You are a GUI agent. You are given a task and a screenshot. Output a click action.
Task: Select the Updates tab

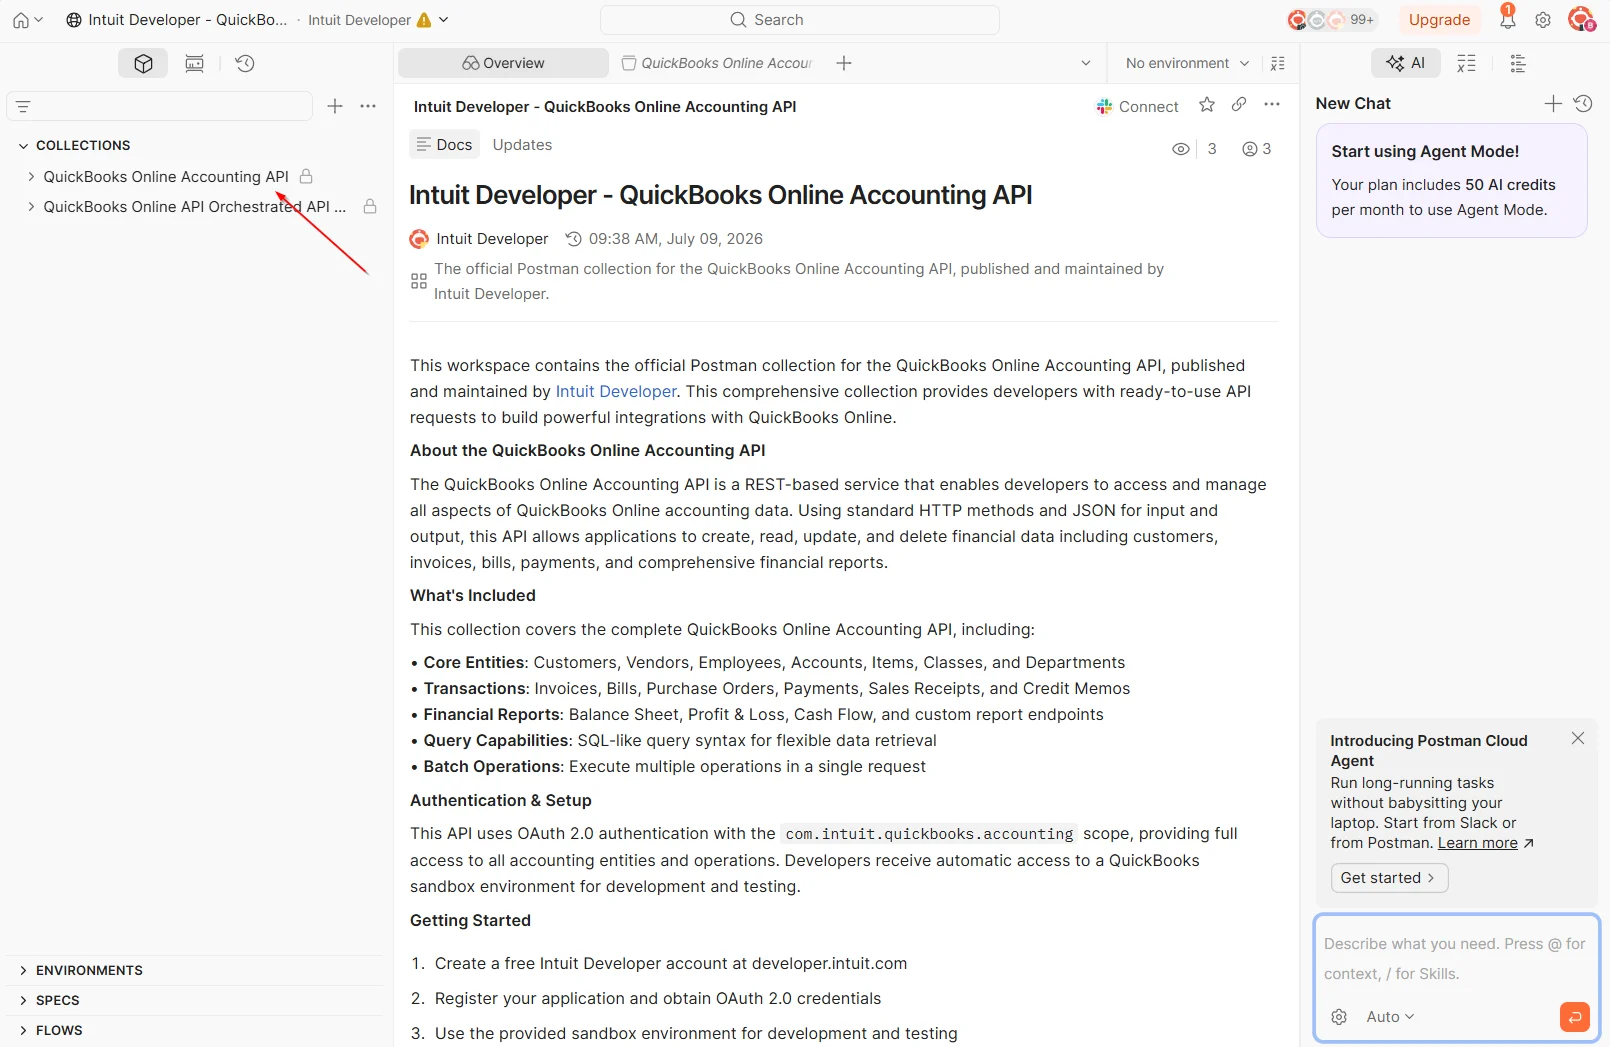tap(522, 145)
